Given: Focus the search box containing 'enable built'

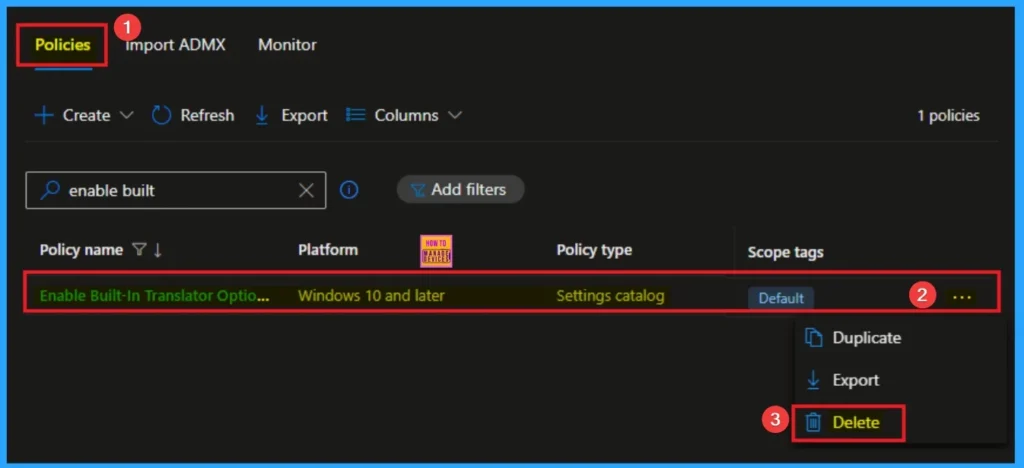Looking at the screenshot, I should (x=176, y=191).
